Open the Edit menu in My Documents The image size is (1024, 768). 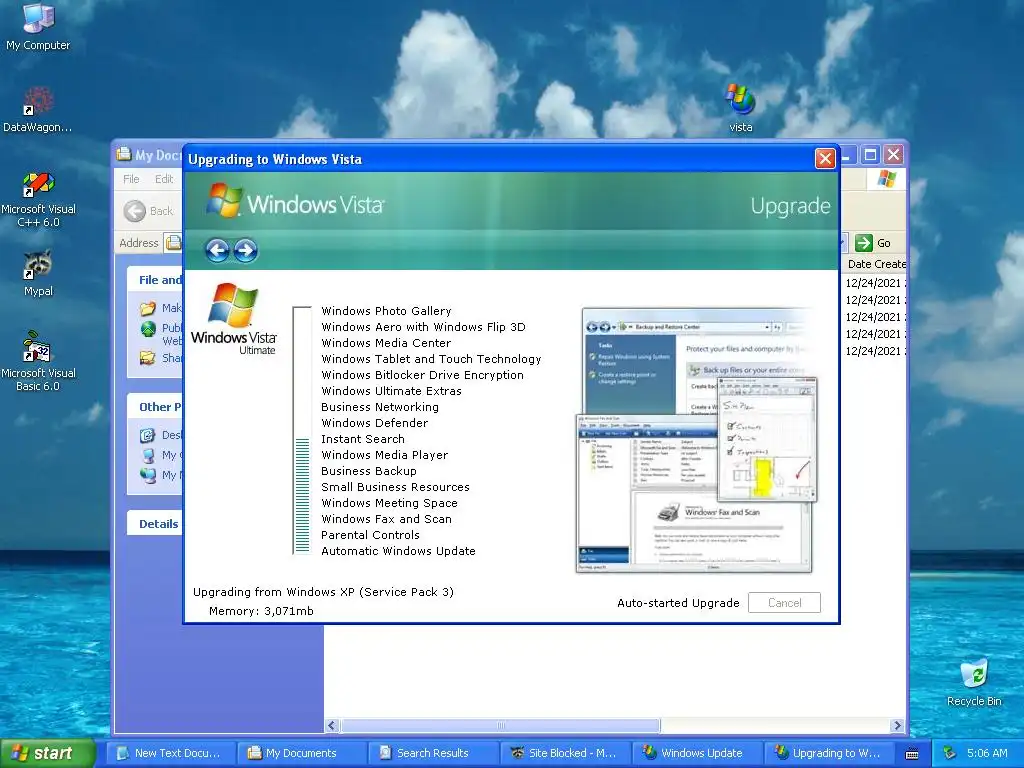(164, 179)
